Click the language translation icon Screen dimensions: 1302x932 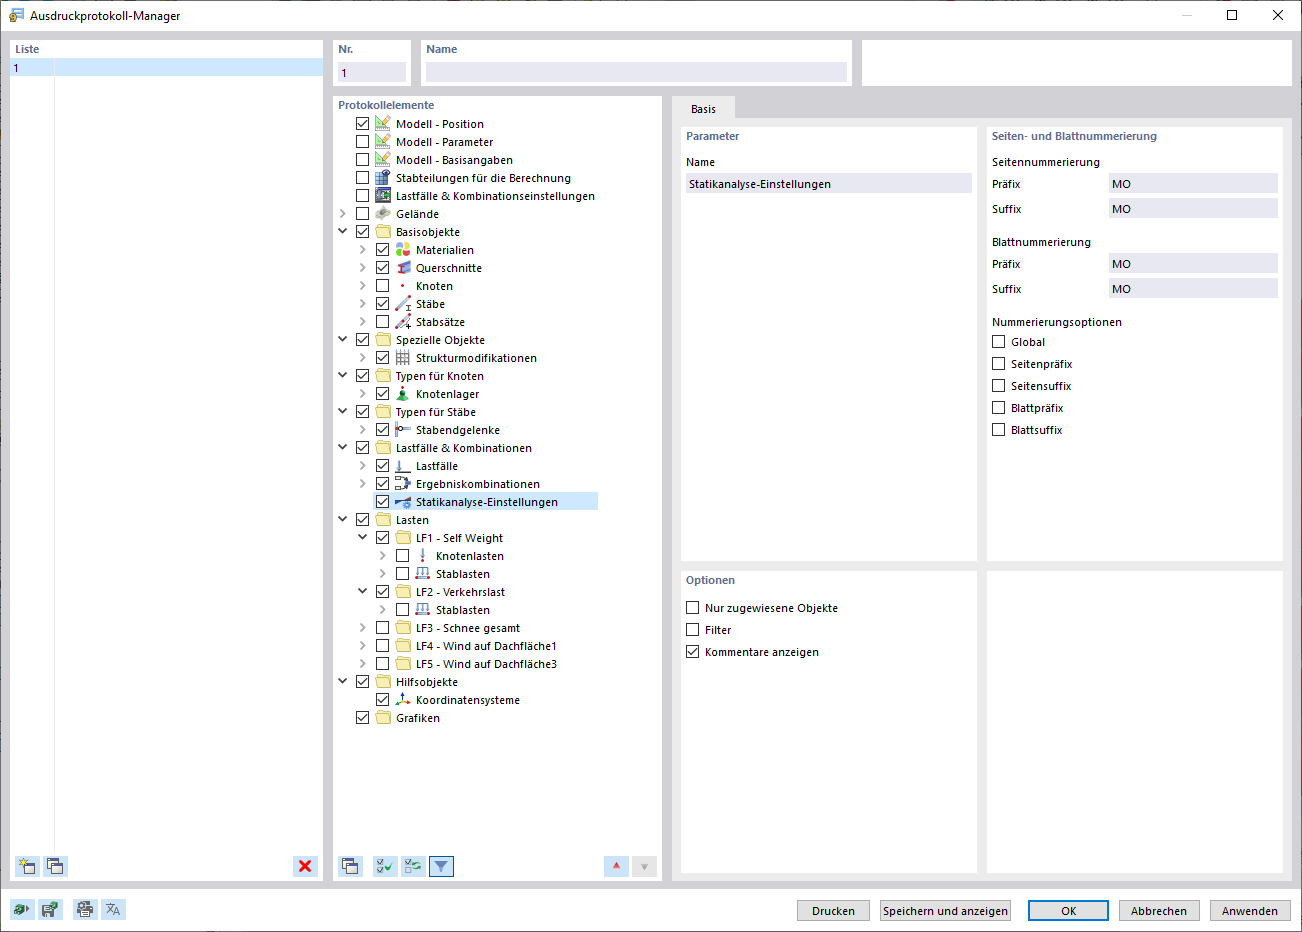[113, 909]
